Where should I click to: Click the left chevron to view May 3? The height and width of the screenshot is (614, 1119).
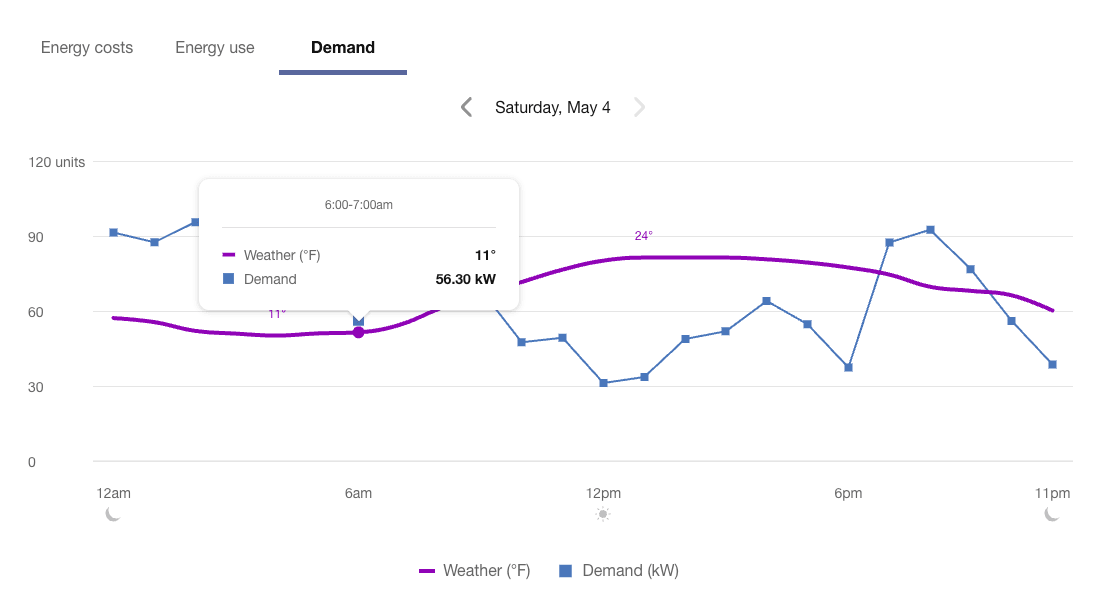click(466, 106)
